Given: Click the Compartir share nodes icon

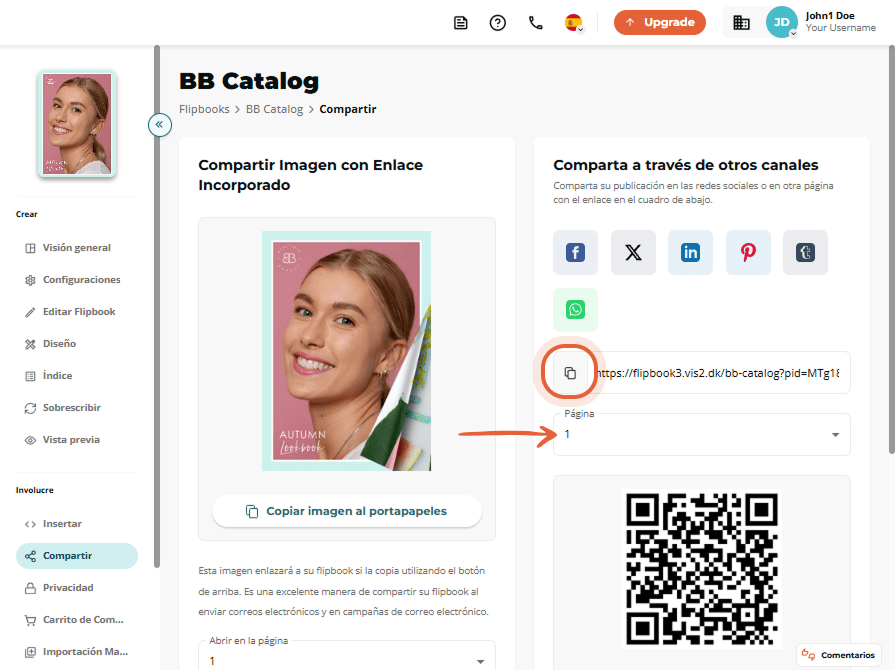Looking at the screenshot, I should (30, 556).
